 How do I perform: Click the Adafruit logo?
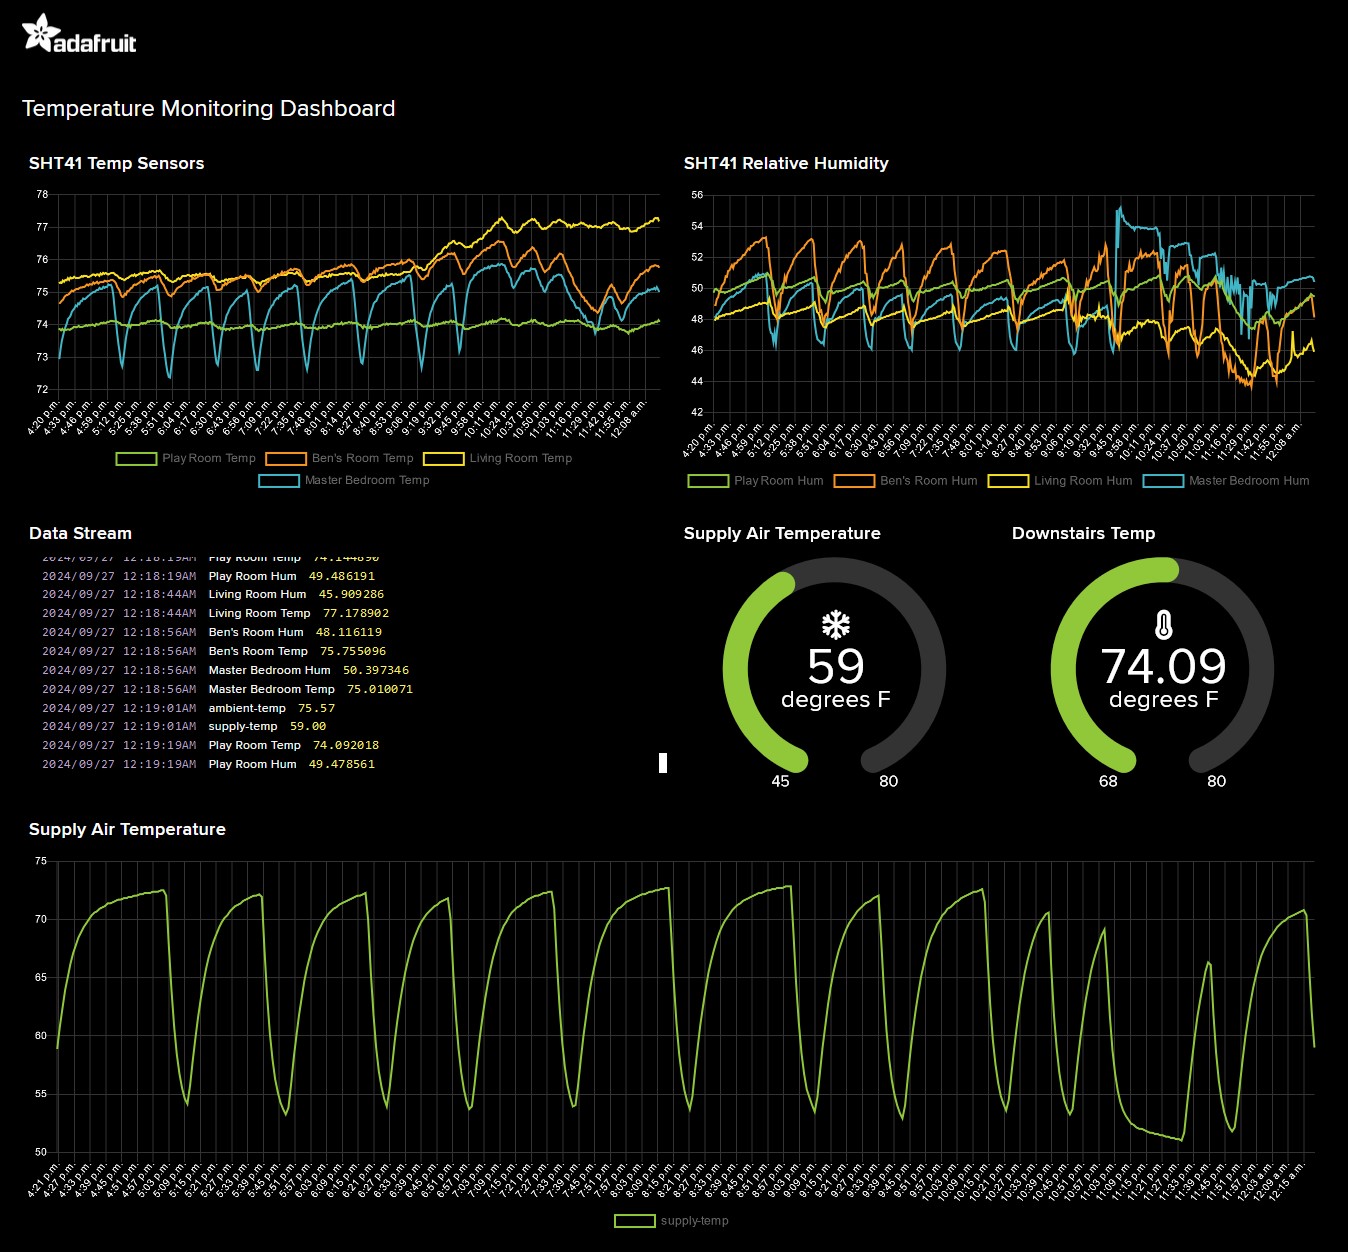[78, 33]
